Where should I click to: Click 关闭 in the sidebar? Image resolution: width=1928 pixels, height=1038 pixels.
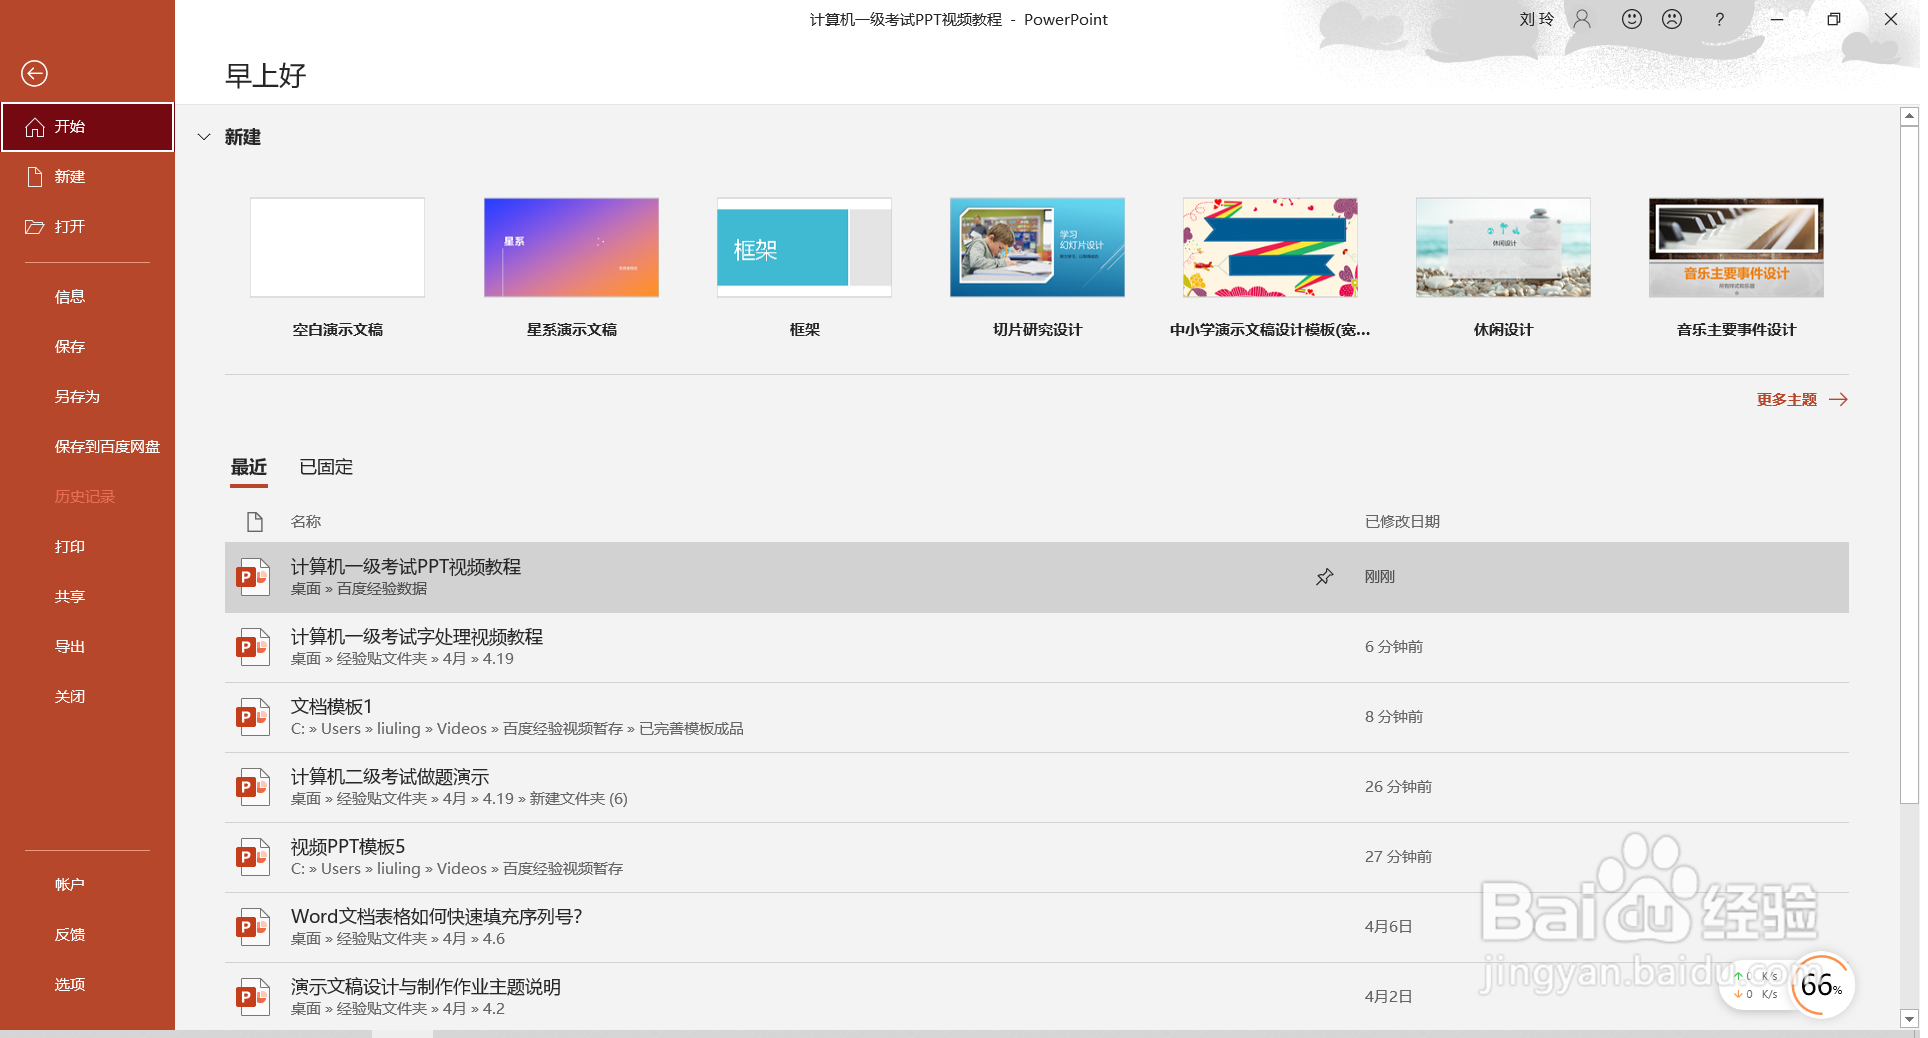pyautogui.click(x=87, y=697)
